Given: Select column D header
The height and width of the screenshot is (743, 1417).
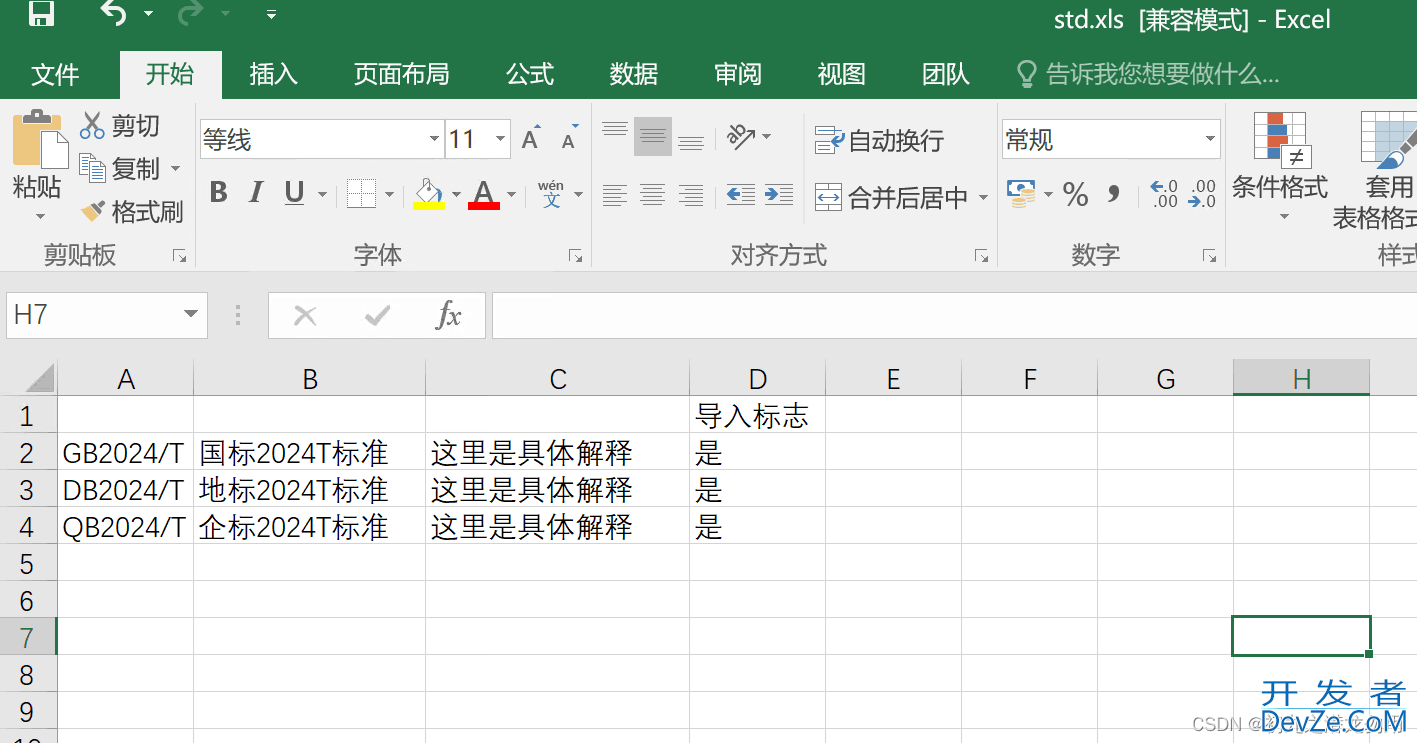Looking at the screenshot, I should coord(757,378).
